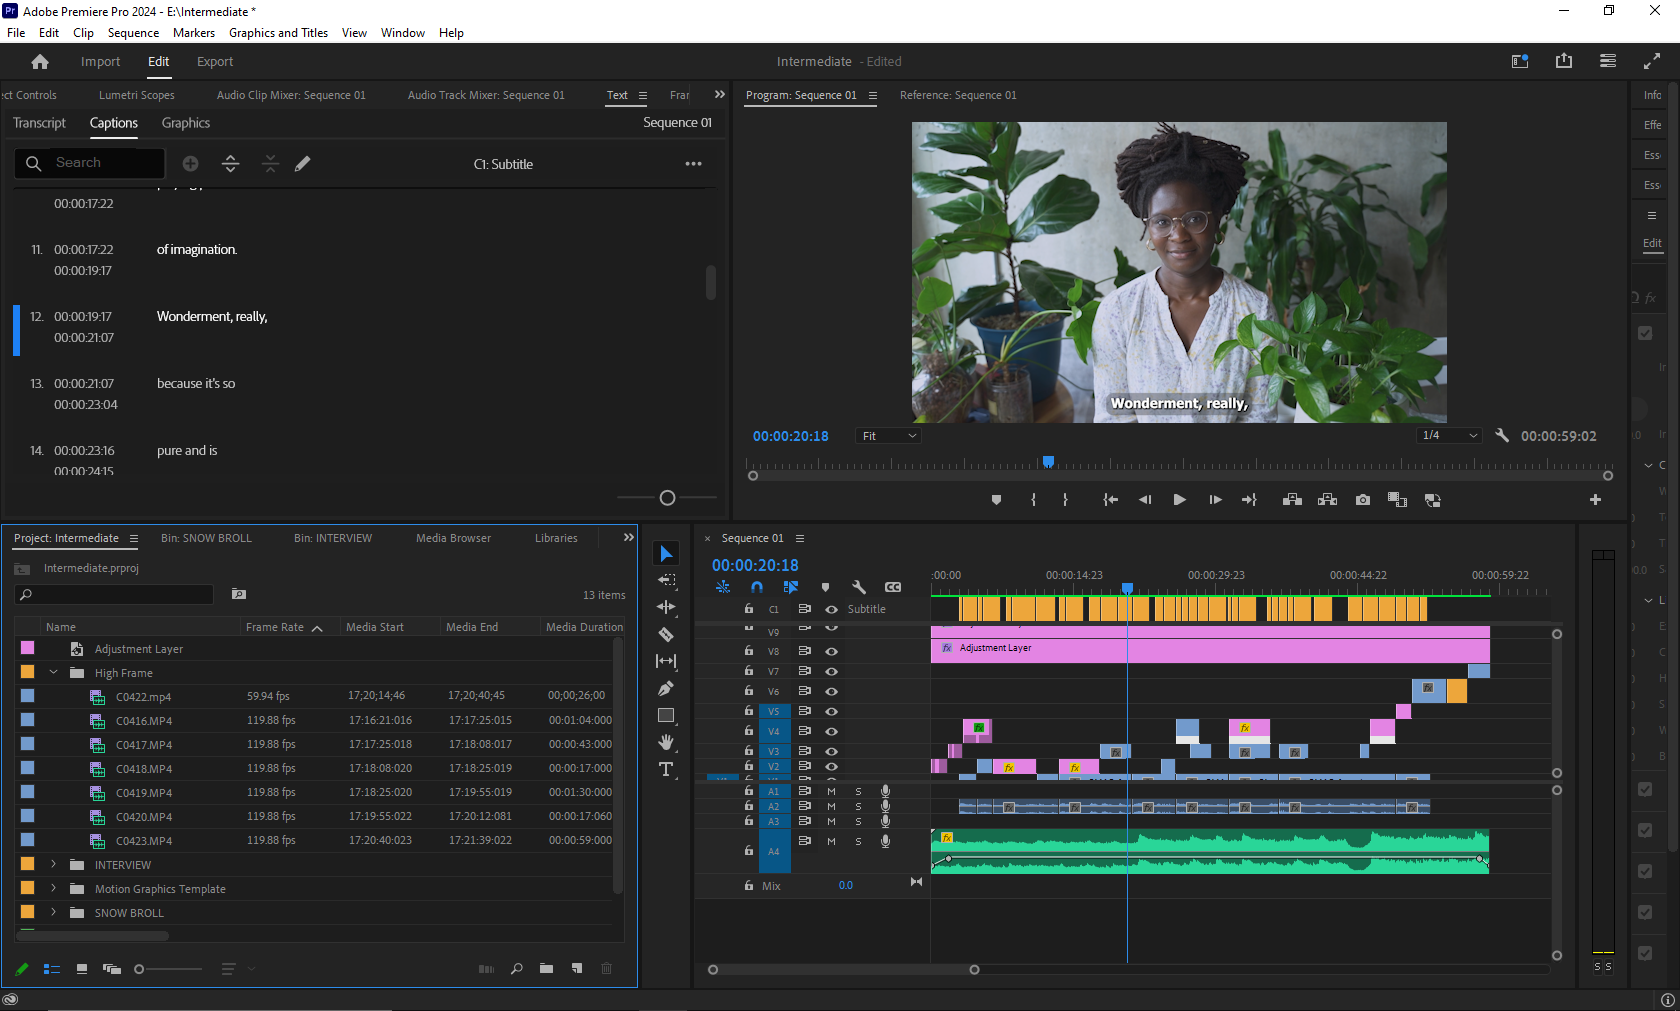Image resolution: width=1680 pixels, height=1011 pixels.
Task: Switch to the Transcript tab
Action: (x=39, y=123)
